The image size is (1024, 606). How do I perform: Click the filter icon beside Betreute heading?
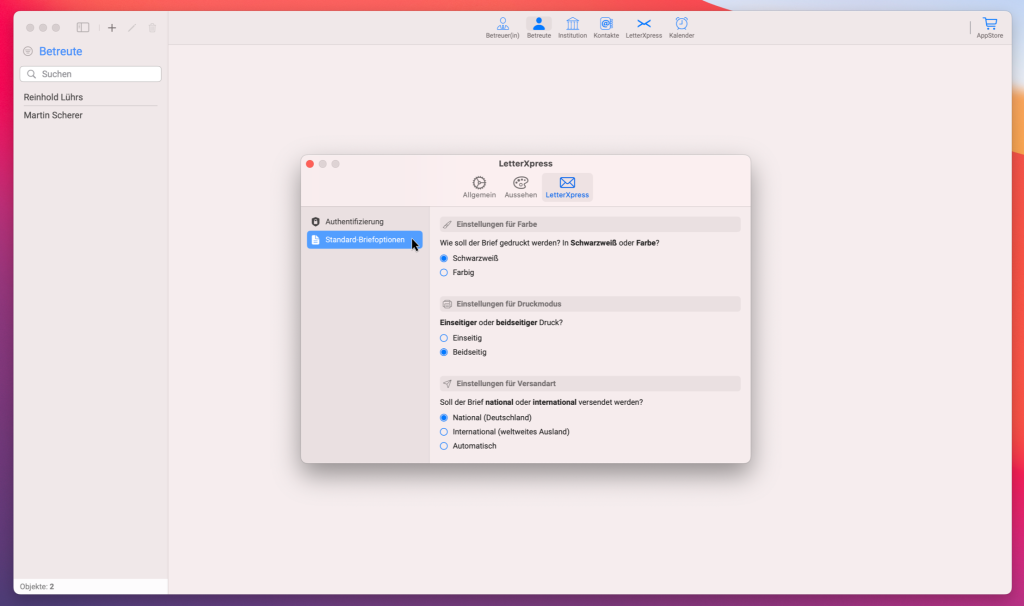[28, 52]
